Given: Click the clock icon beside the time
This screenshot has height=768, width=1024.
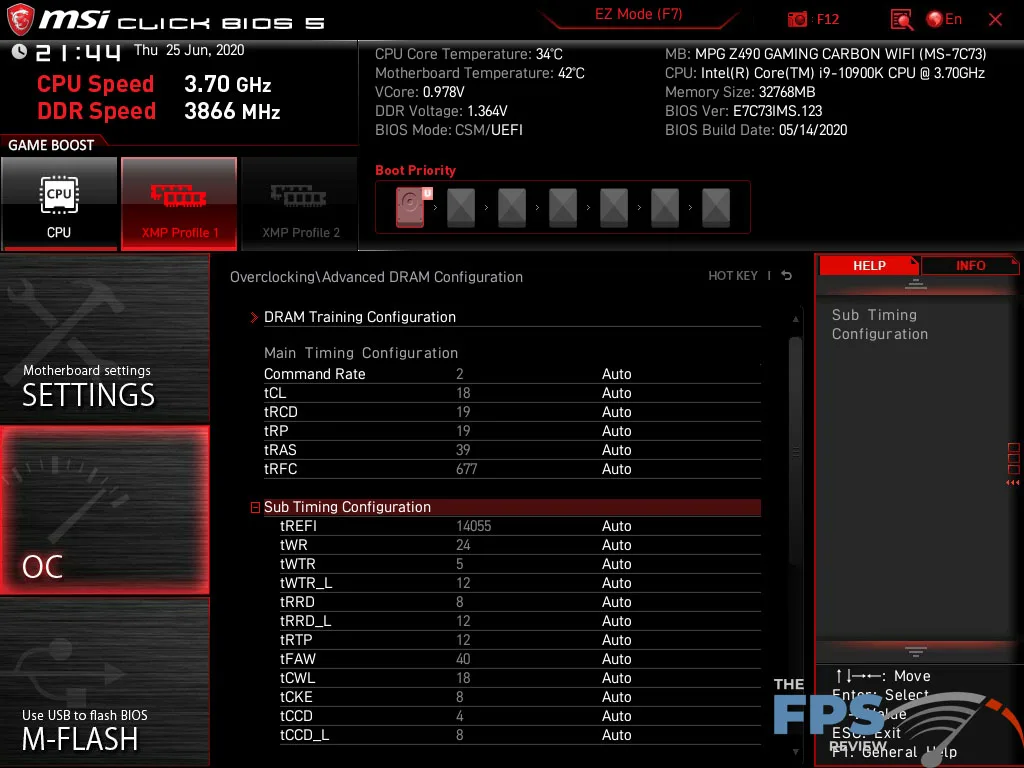Looking at the screenshot, I should tap(19, 51).
